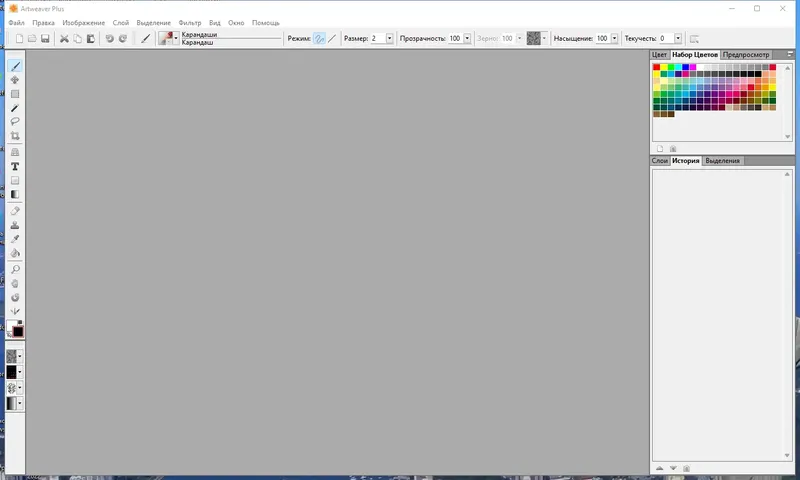
Task: Select the Gradient tool in the toolbox
Action: pos(15,194)
